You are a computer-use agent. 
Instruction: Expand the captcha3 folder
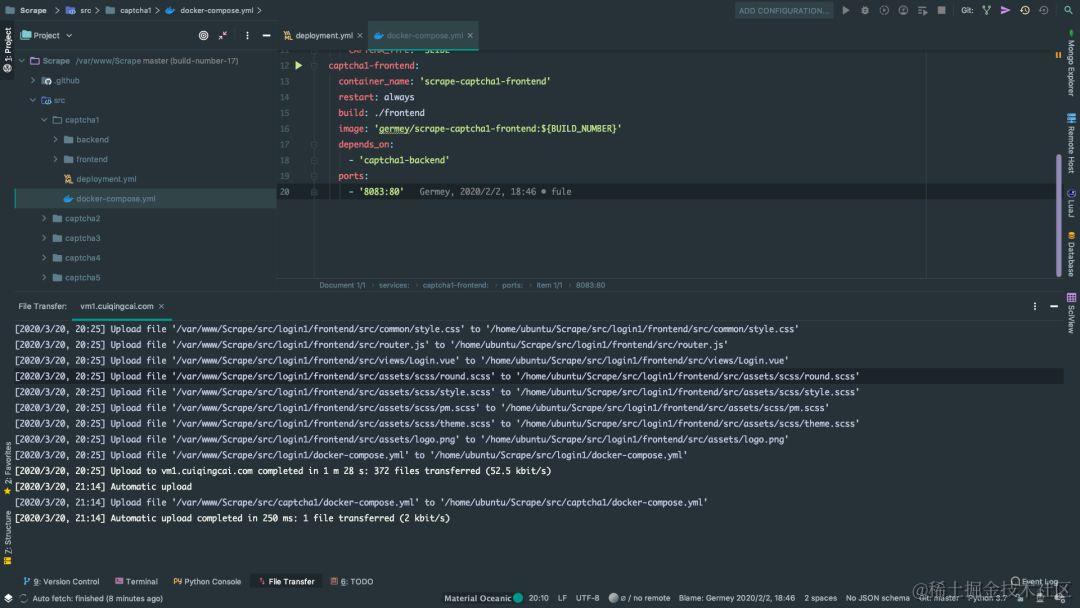44,238
